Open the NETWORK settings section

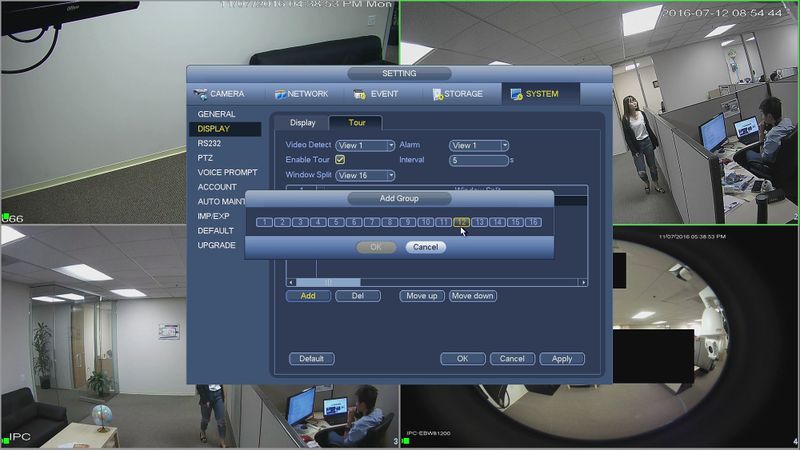(x=302, y=94)
